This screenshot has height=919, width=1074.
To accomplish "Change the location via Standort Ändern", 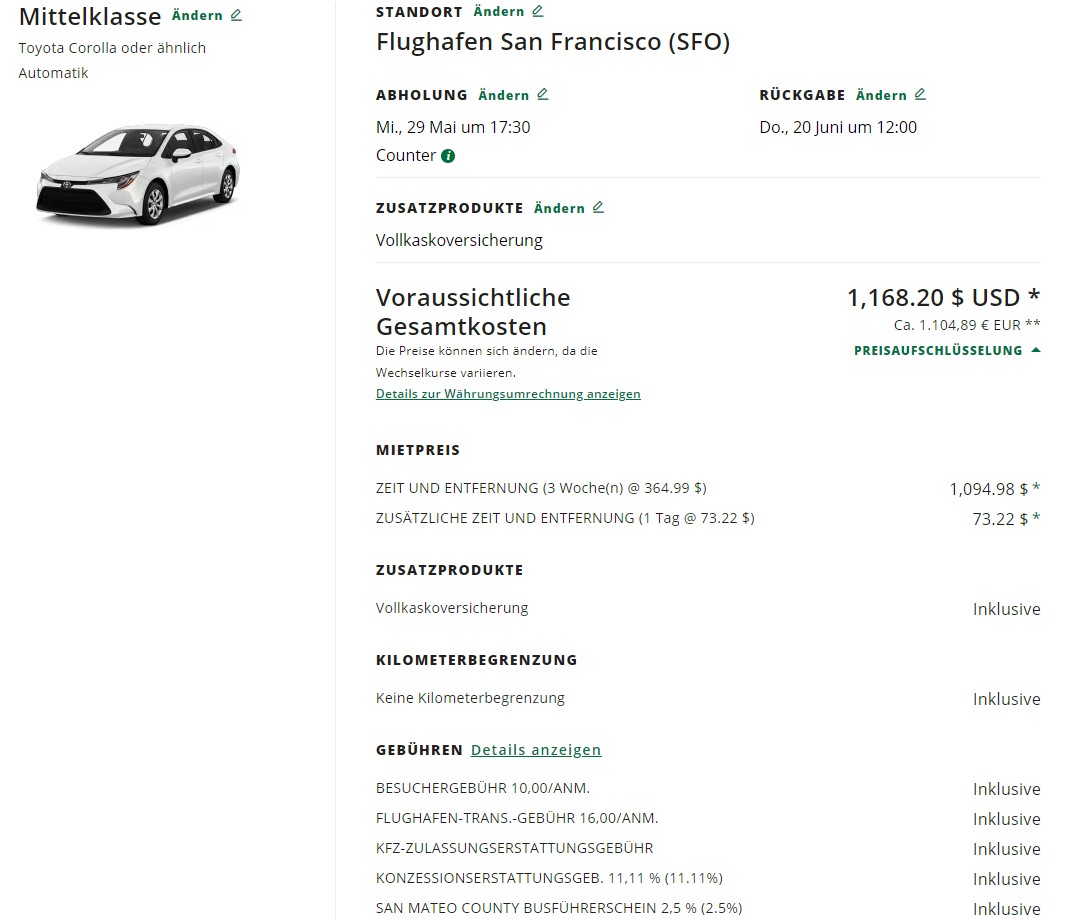I will pos(498,12).
